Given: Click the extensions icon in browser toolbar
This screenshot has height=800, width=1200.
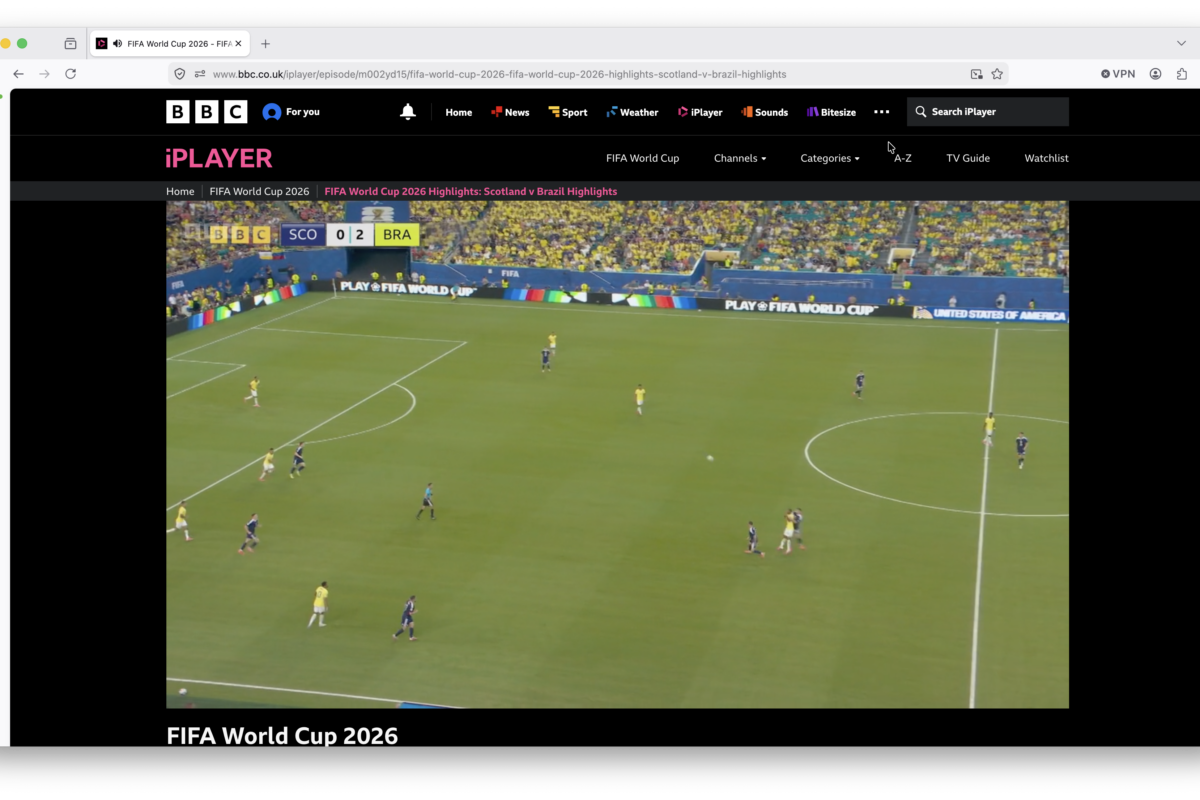Looking at the screenshot, I should (x=1182, y=74).
